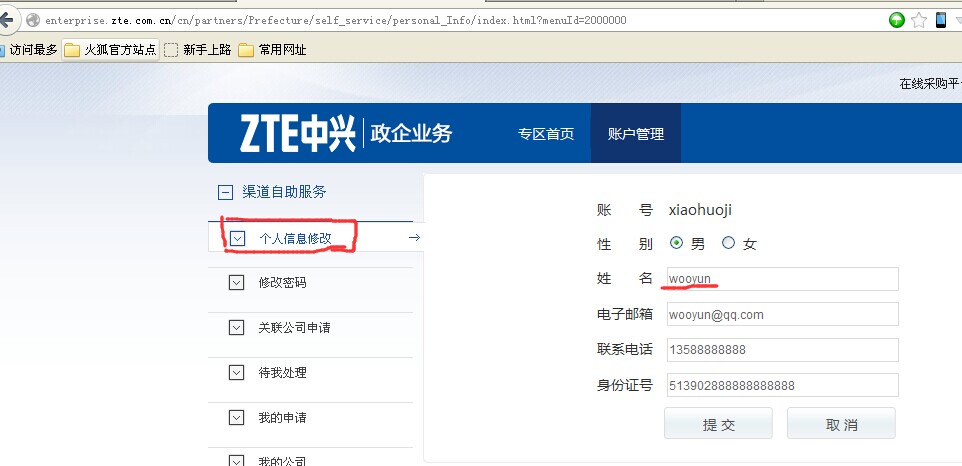Open the 账户管理 navigation tab

tap(636, 134)
